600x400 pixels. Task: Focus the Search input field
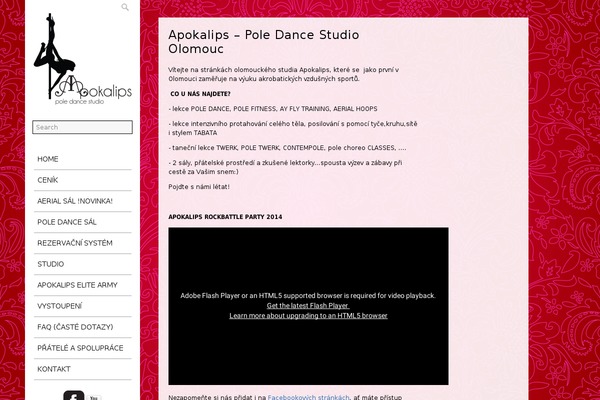click(x=83, y=127)
